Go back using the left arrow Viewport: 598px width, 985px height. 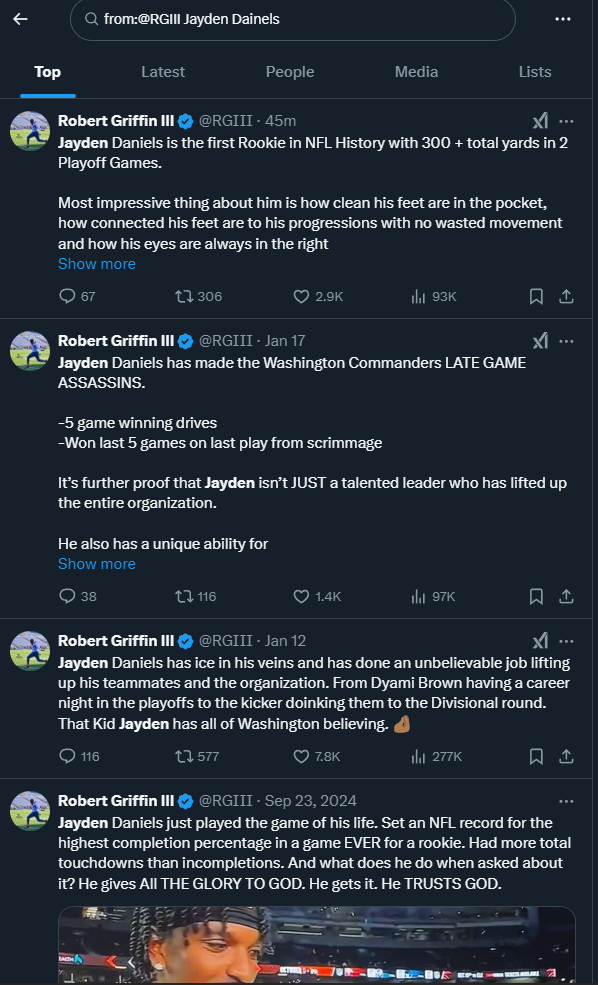tap(21, 19)
